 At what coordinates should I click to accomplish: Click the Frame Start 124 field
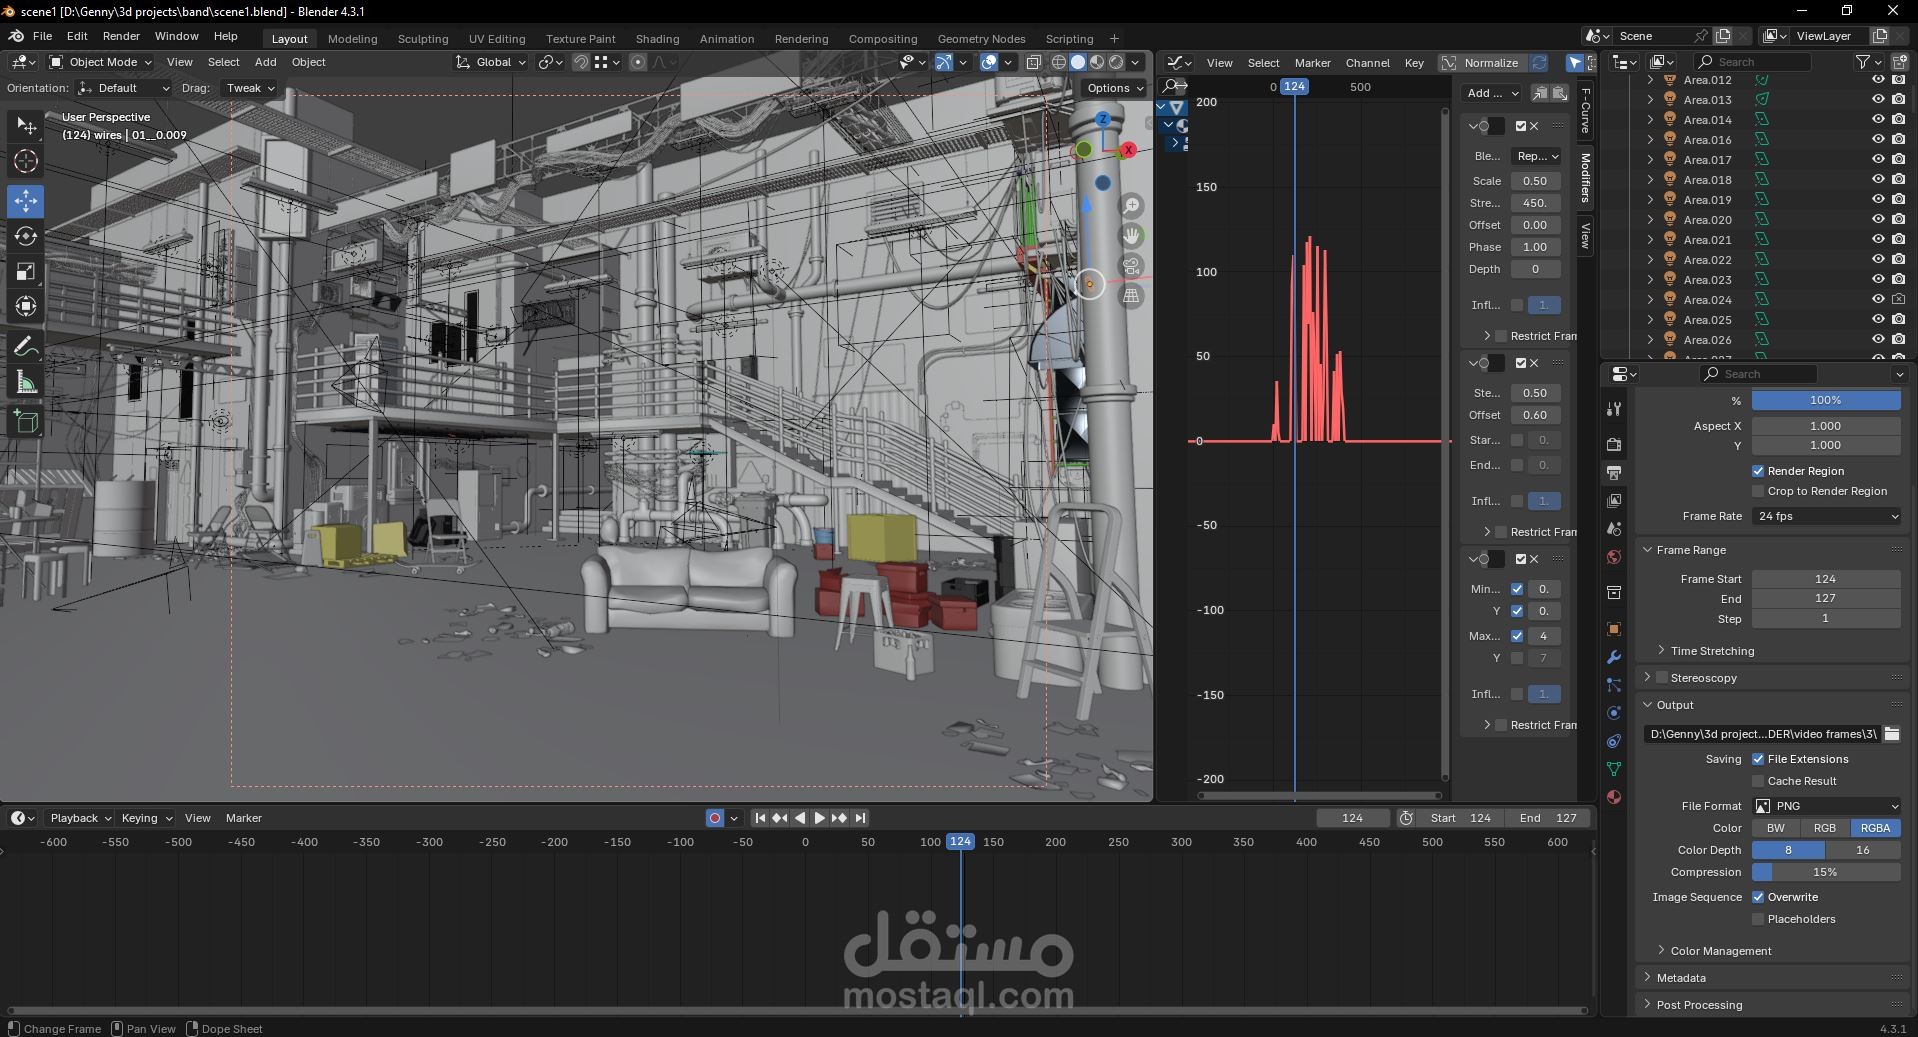(x=1826, y=579)
